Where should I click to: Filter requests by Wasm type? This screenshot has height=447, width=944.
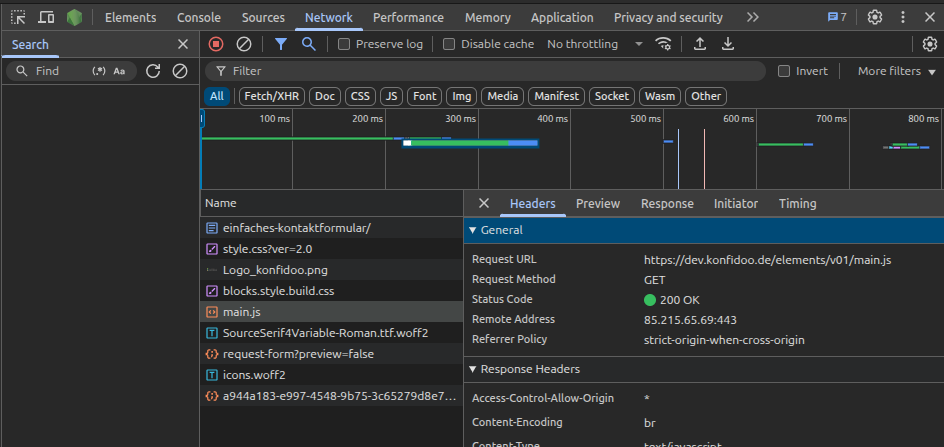pyautogui.click(x=660, y=96)
